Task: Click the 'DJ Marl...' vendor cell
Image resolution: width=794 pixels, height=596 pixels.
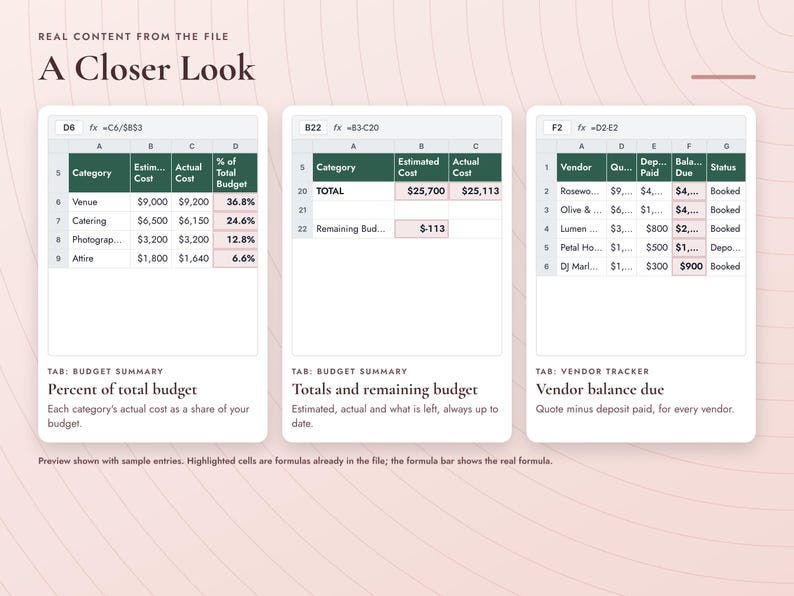Action: tap(581, 266)
